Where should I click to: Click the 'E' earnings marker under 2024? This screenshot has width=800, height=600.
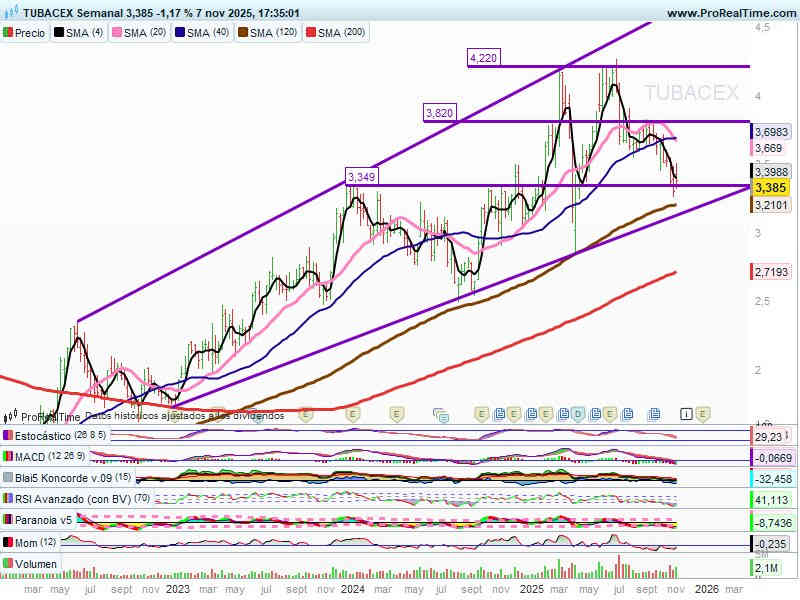[x=352, y=413]
